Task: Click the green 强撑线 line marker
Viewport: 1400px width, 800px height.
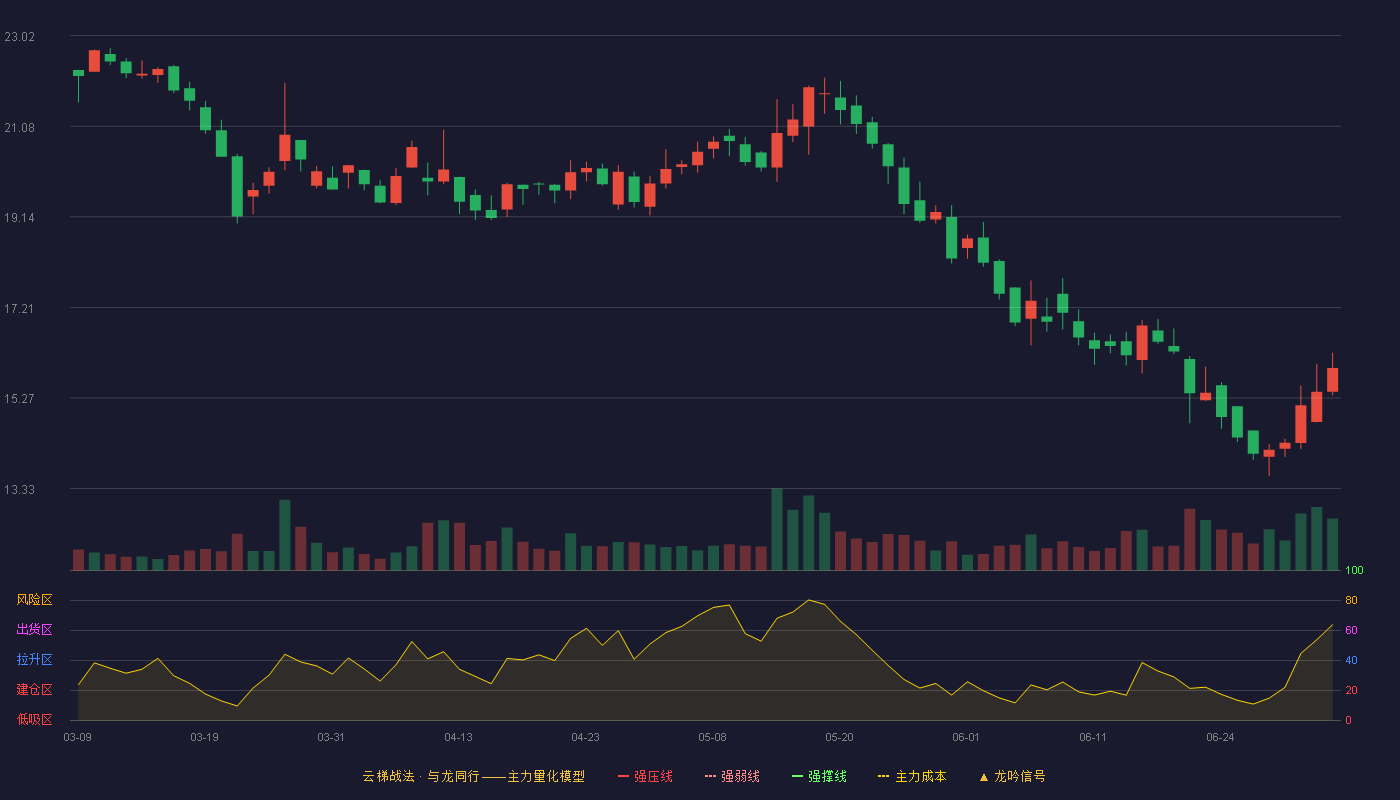Action: [797, 777]
